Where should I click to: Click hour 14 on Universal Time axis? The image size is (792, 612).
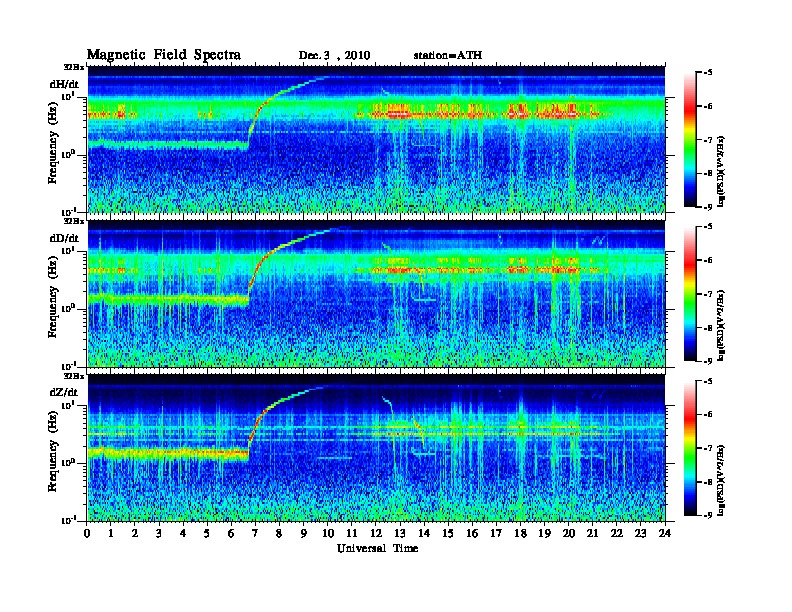click(424, 533)
